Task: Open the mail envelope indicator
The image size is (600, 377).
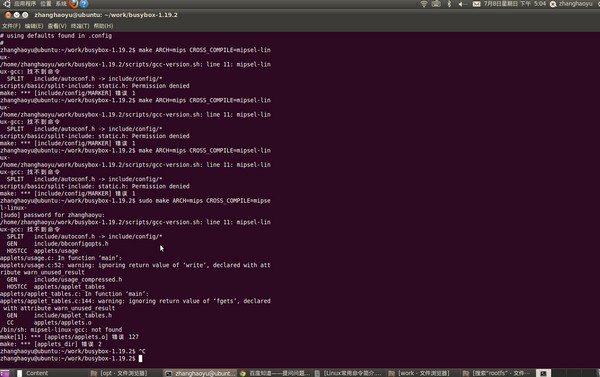Action: pyautogui.click(x=476, y=4)
